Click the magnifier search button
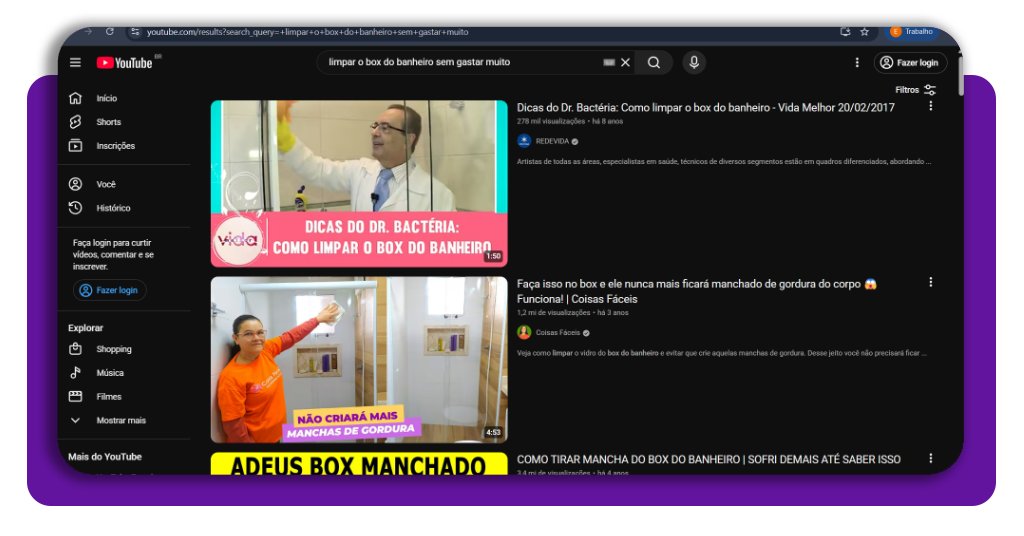1024x536 pixels. pos(654,63)
